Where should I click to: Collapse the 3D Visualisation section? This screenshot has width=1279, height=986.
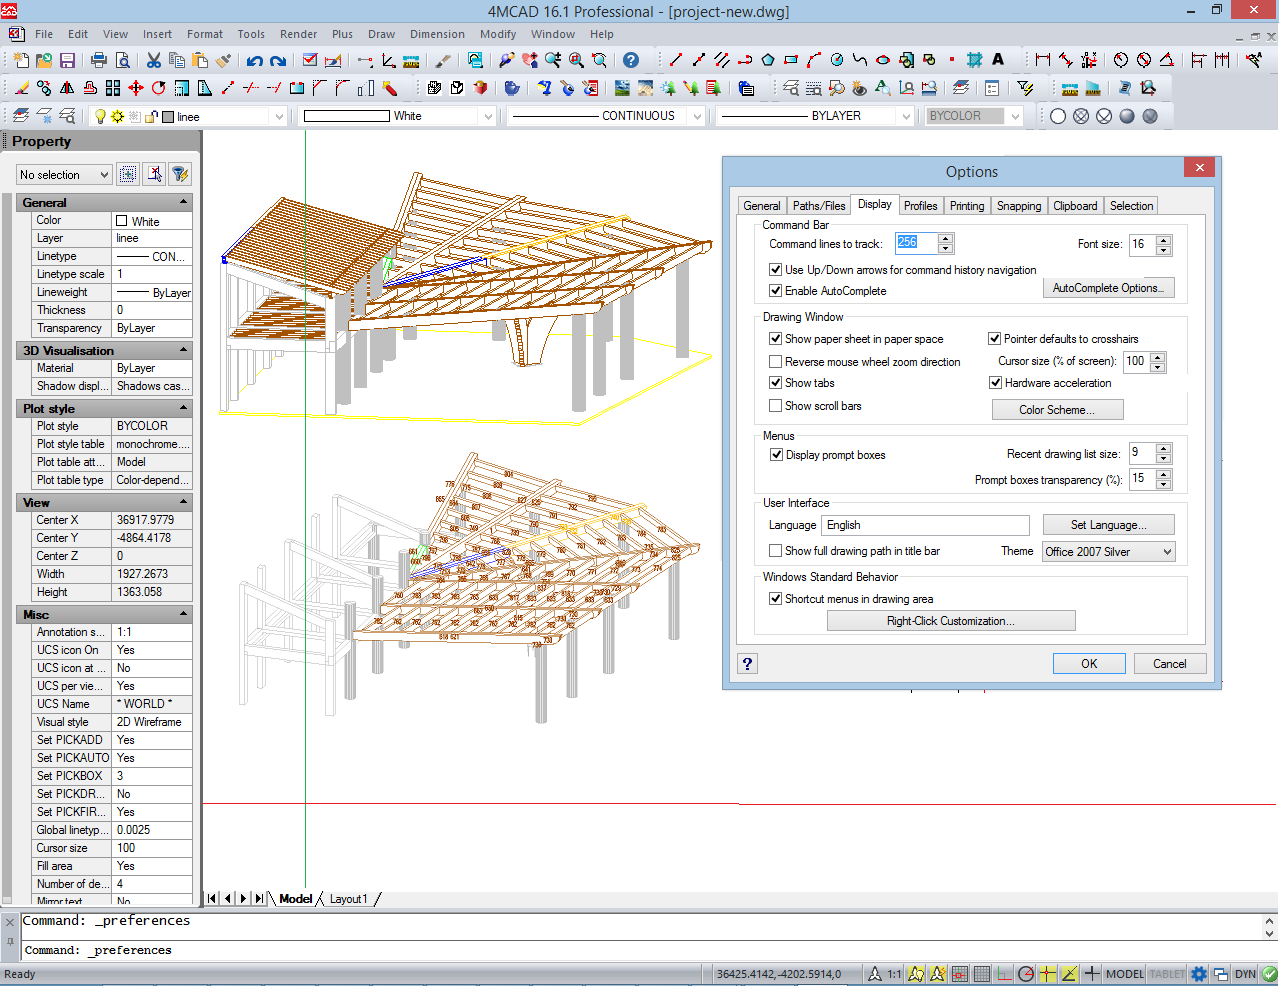(x=184, y=350)
